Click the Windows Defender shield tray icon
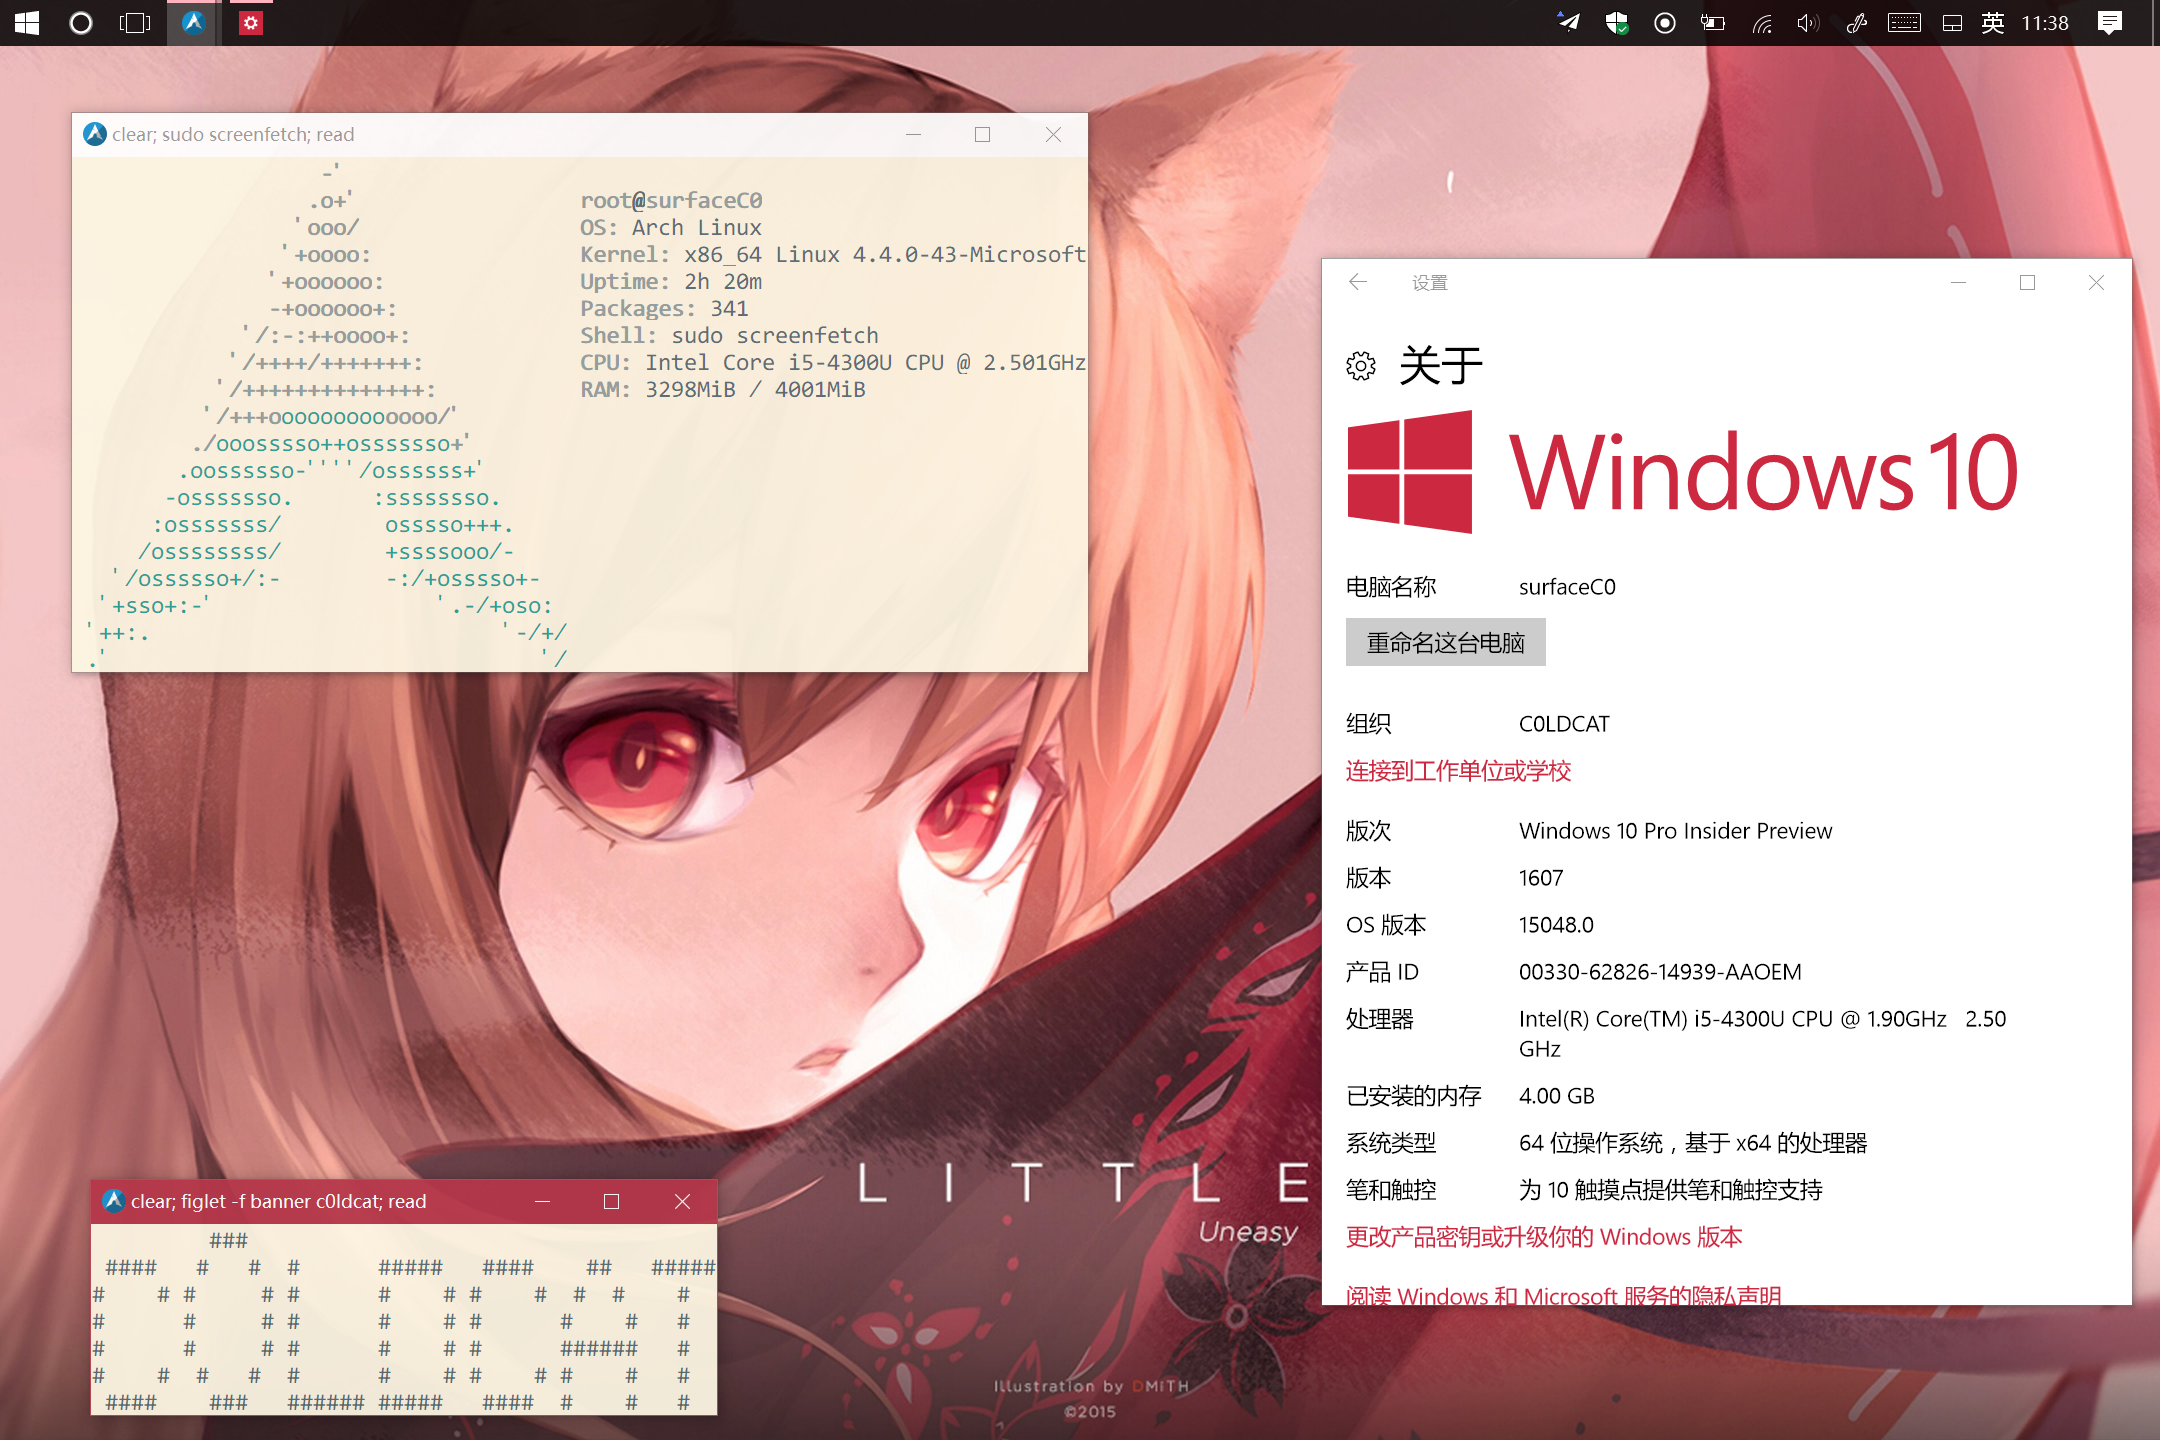2160x1440 pixels. [1616, 22]
